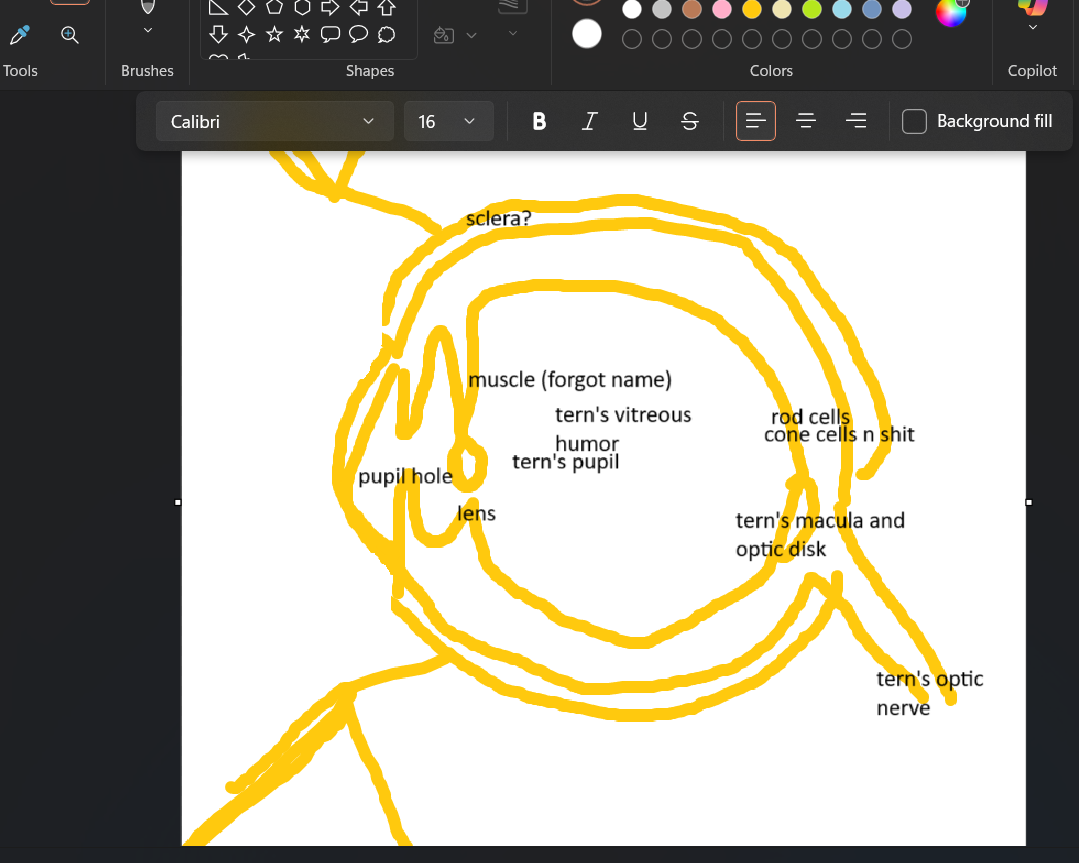Click the 'cone cells n shit' canvas text
This screenshot has width=1079, height=863.
pyautogui.click(x=839, y=435)
